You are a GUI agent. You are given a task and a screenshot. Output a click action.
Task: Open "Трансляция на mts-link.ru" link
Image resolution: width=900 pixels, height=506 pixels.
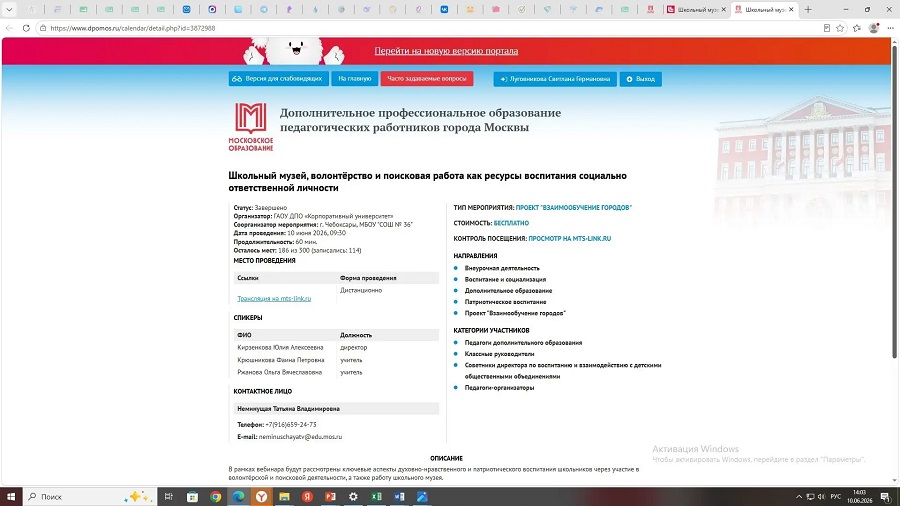274,298
